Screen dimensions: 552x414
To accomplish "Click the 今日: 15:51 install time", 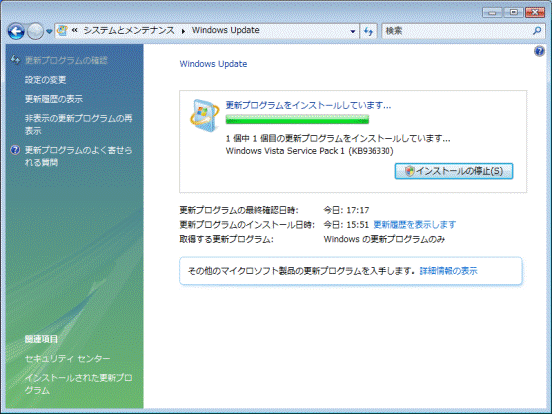I will (346, 225).
